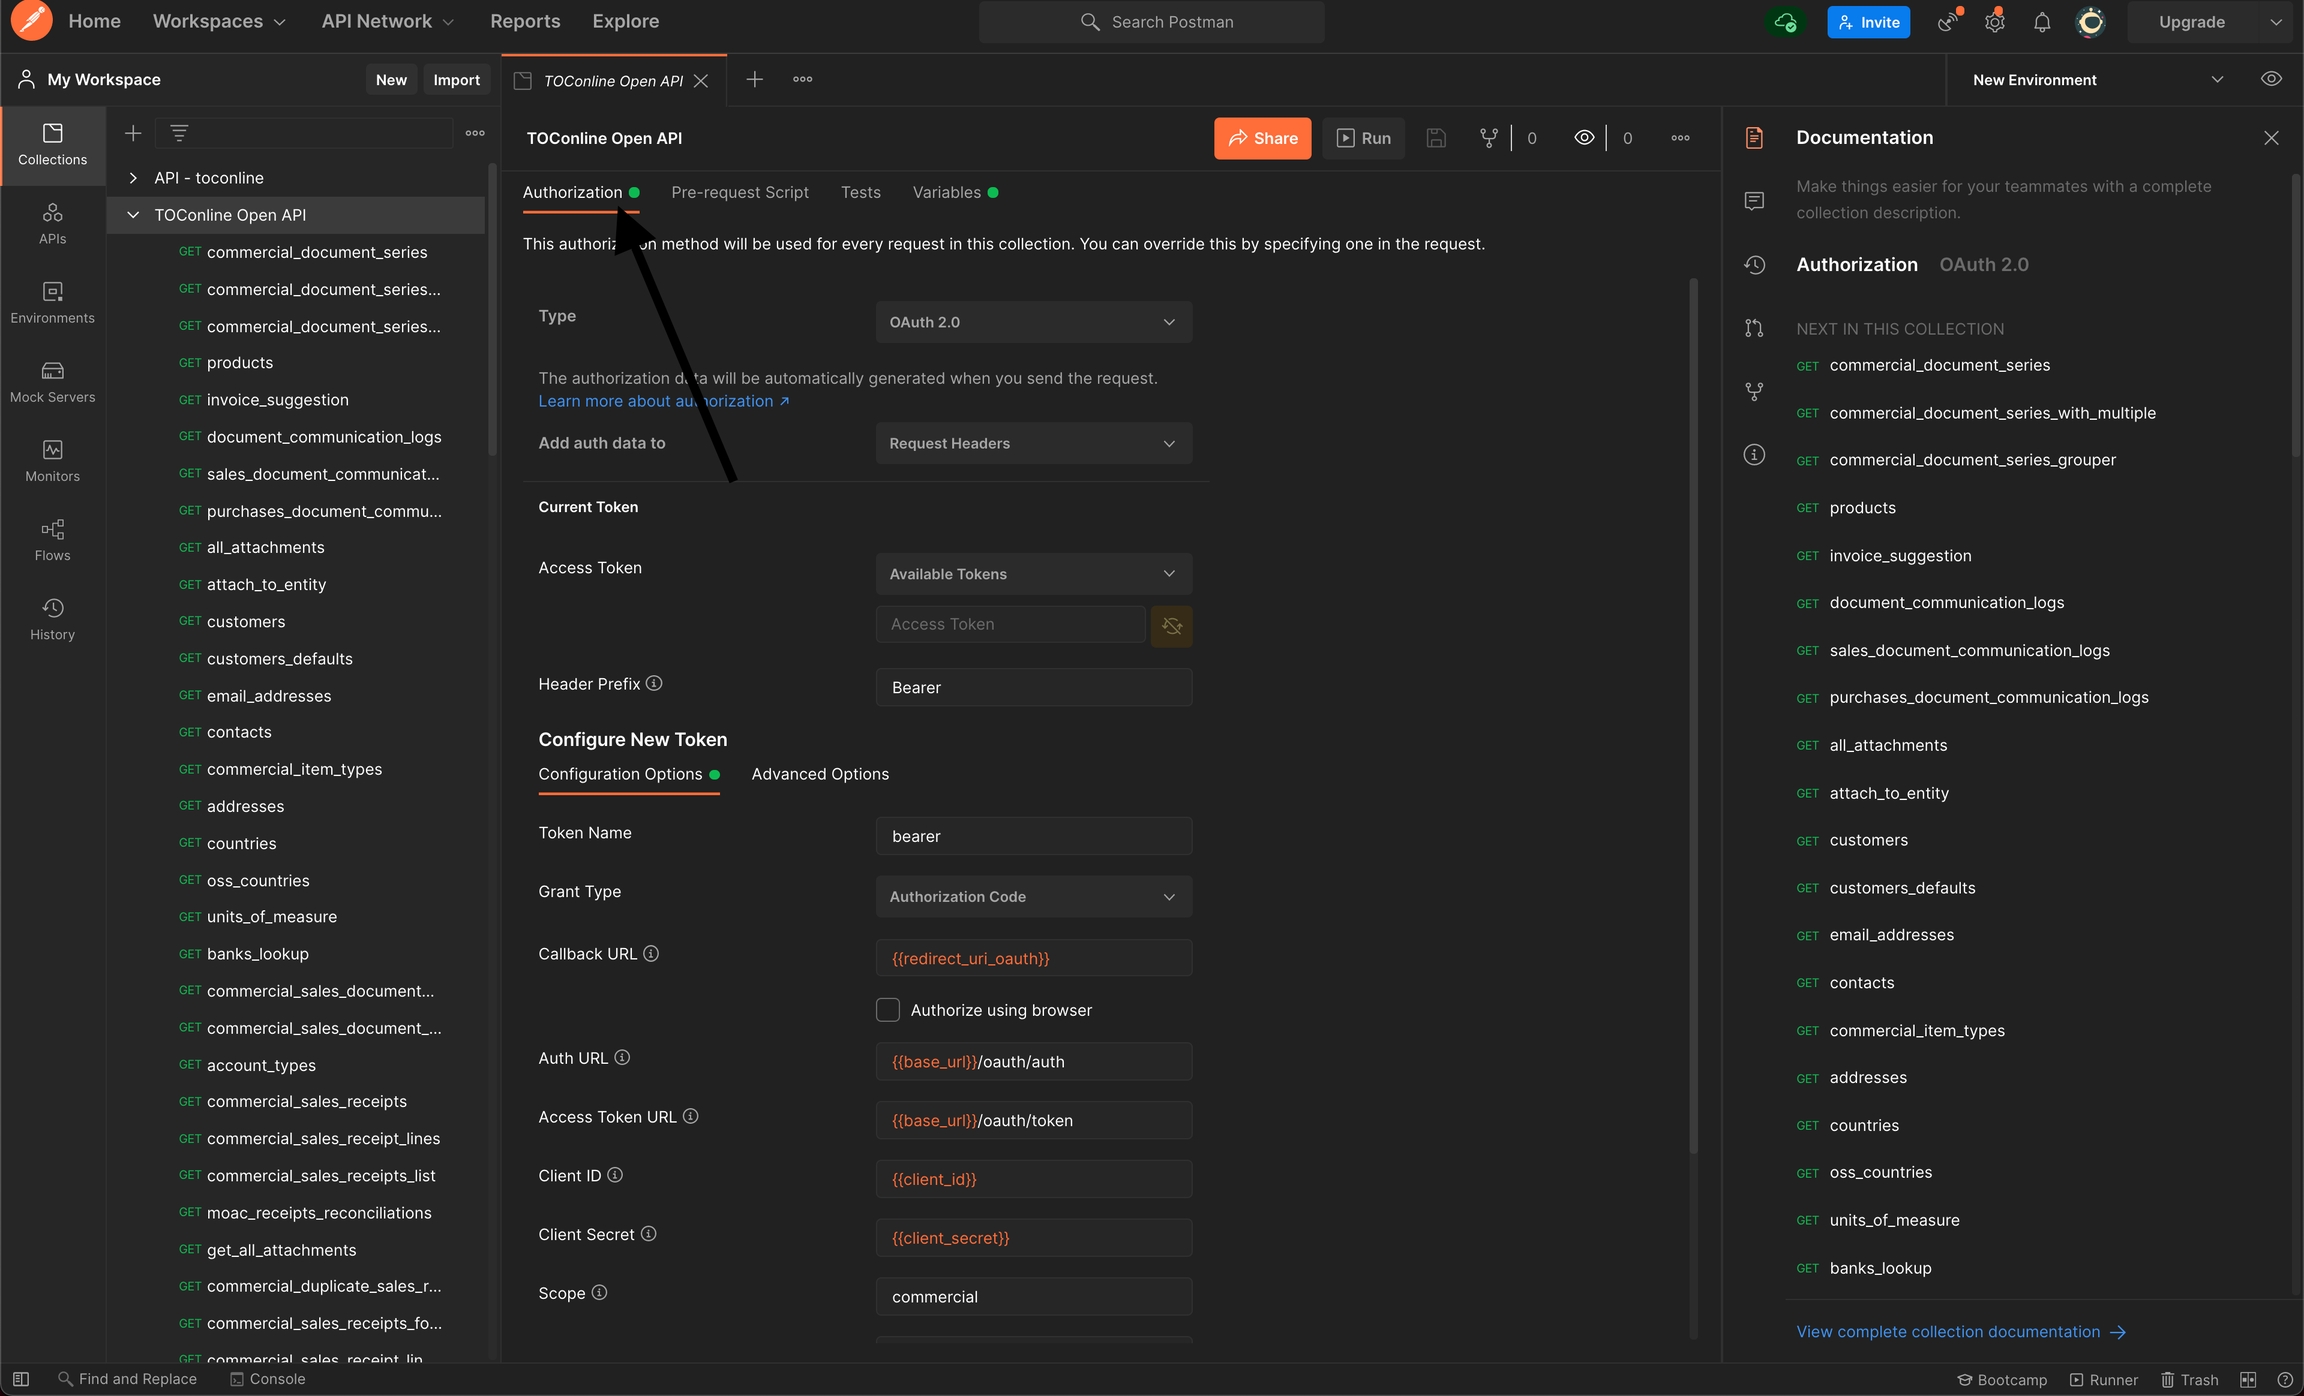Switch to the Pre-request Script tab
Image resolution: width=2304 pixels, height=1396 pixels.
click(739, 192)
